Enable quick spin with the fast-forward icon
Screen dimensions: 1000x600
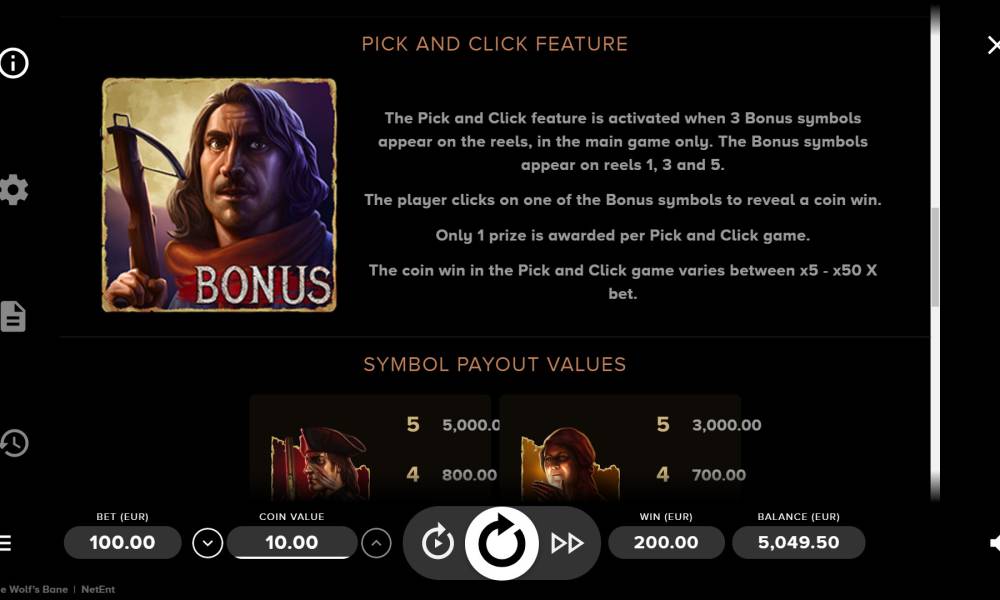tap(567, 543)
